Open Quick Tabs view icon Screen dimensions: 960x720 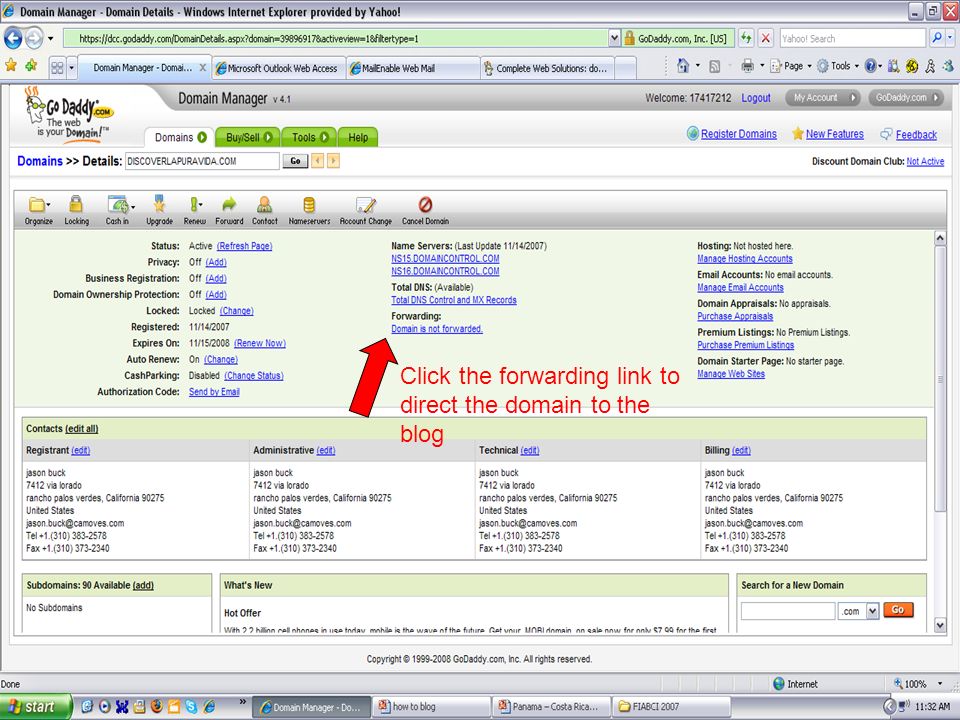pyautogui.click(x=57, y=67)
